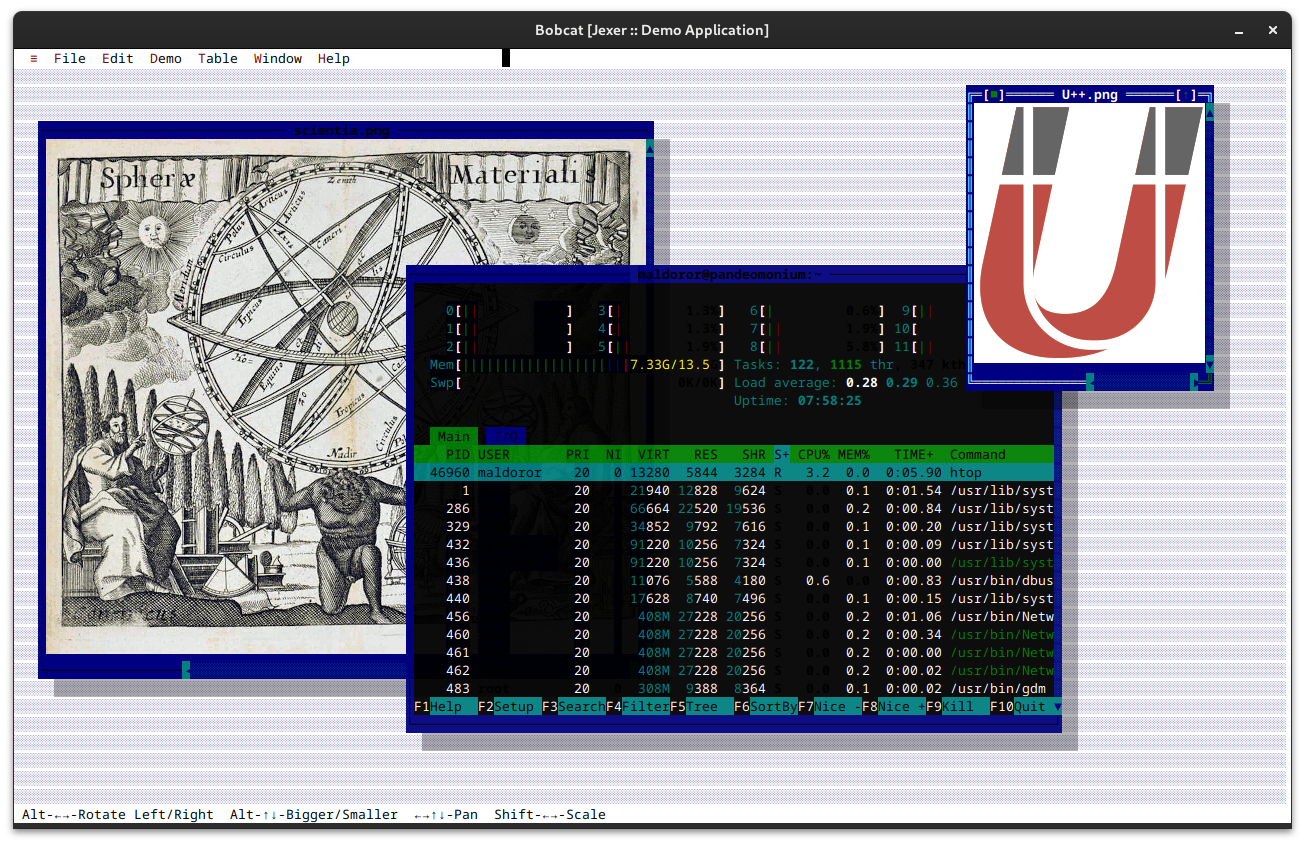Click the U++.png vertical scrollbar down arrow
Viewport: 1305px width, 845px height.
click(x=1210, y=365)
